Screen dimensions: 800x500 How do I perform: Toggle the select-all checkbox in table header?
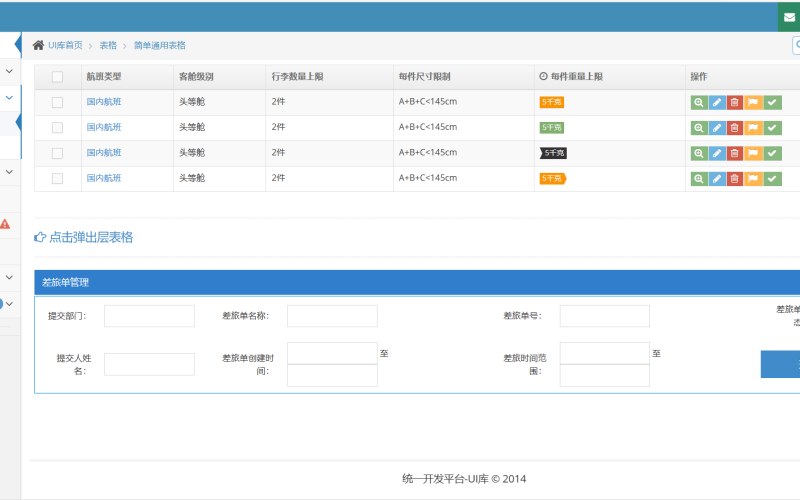(57, 77)
